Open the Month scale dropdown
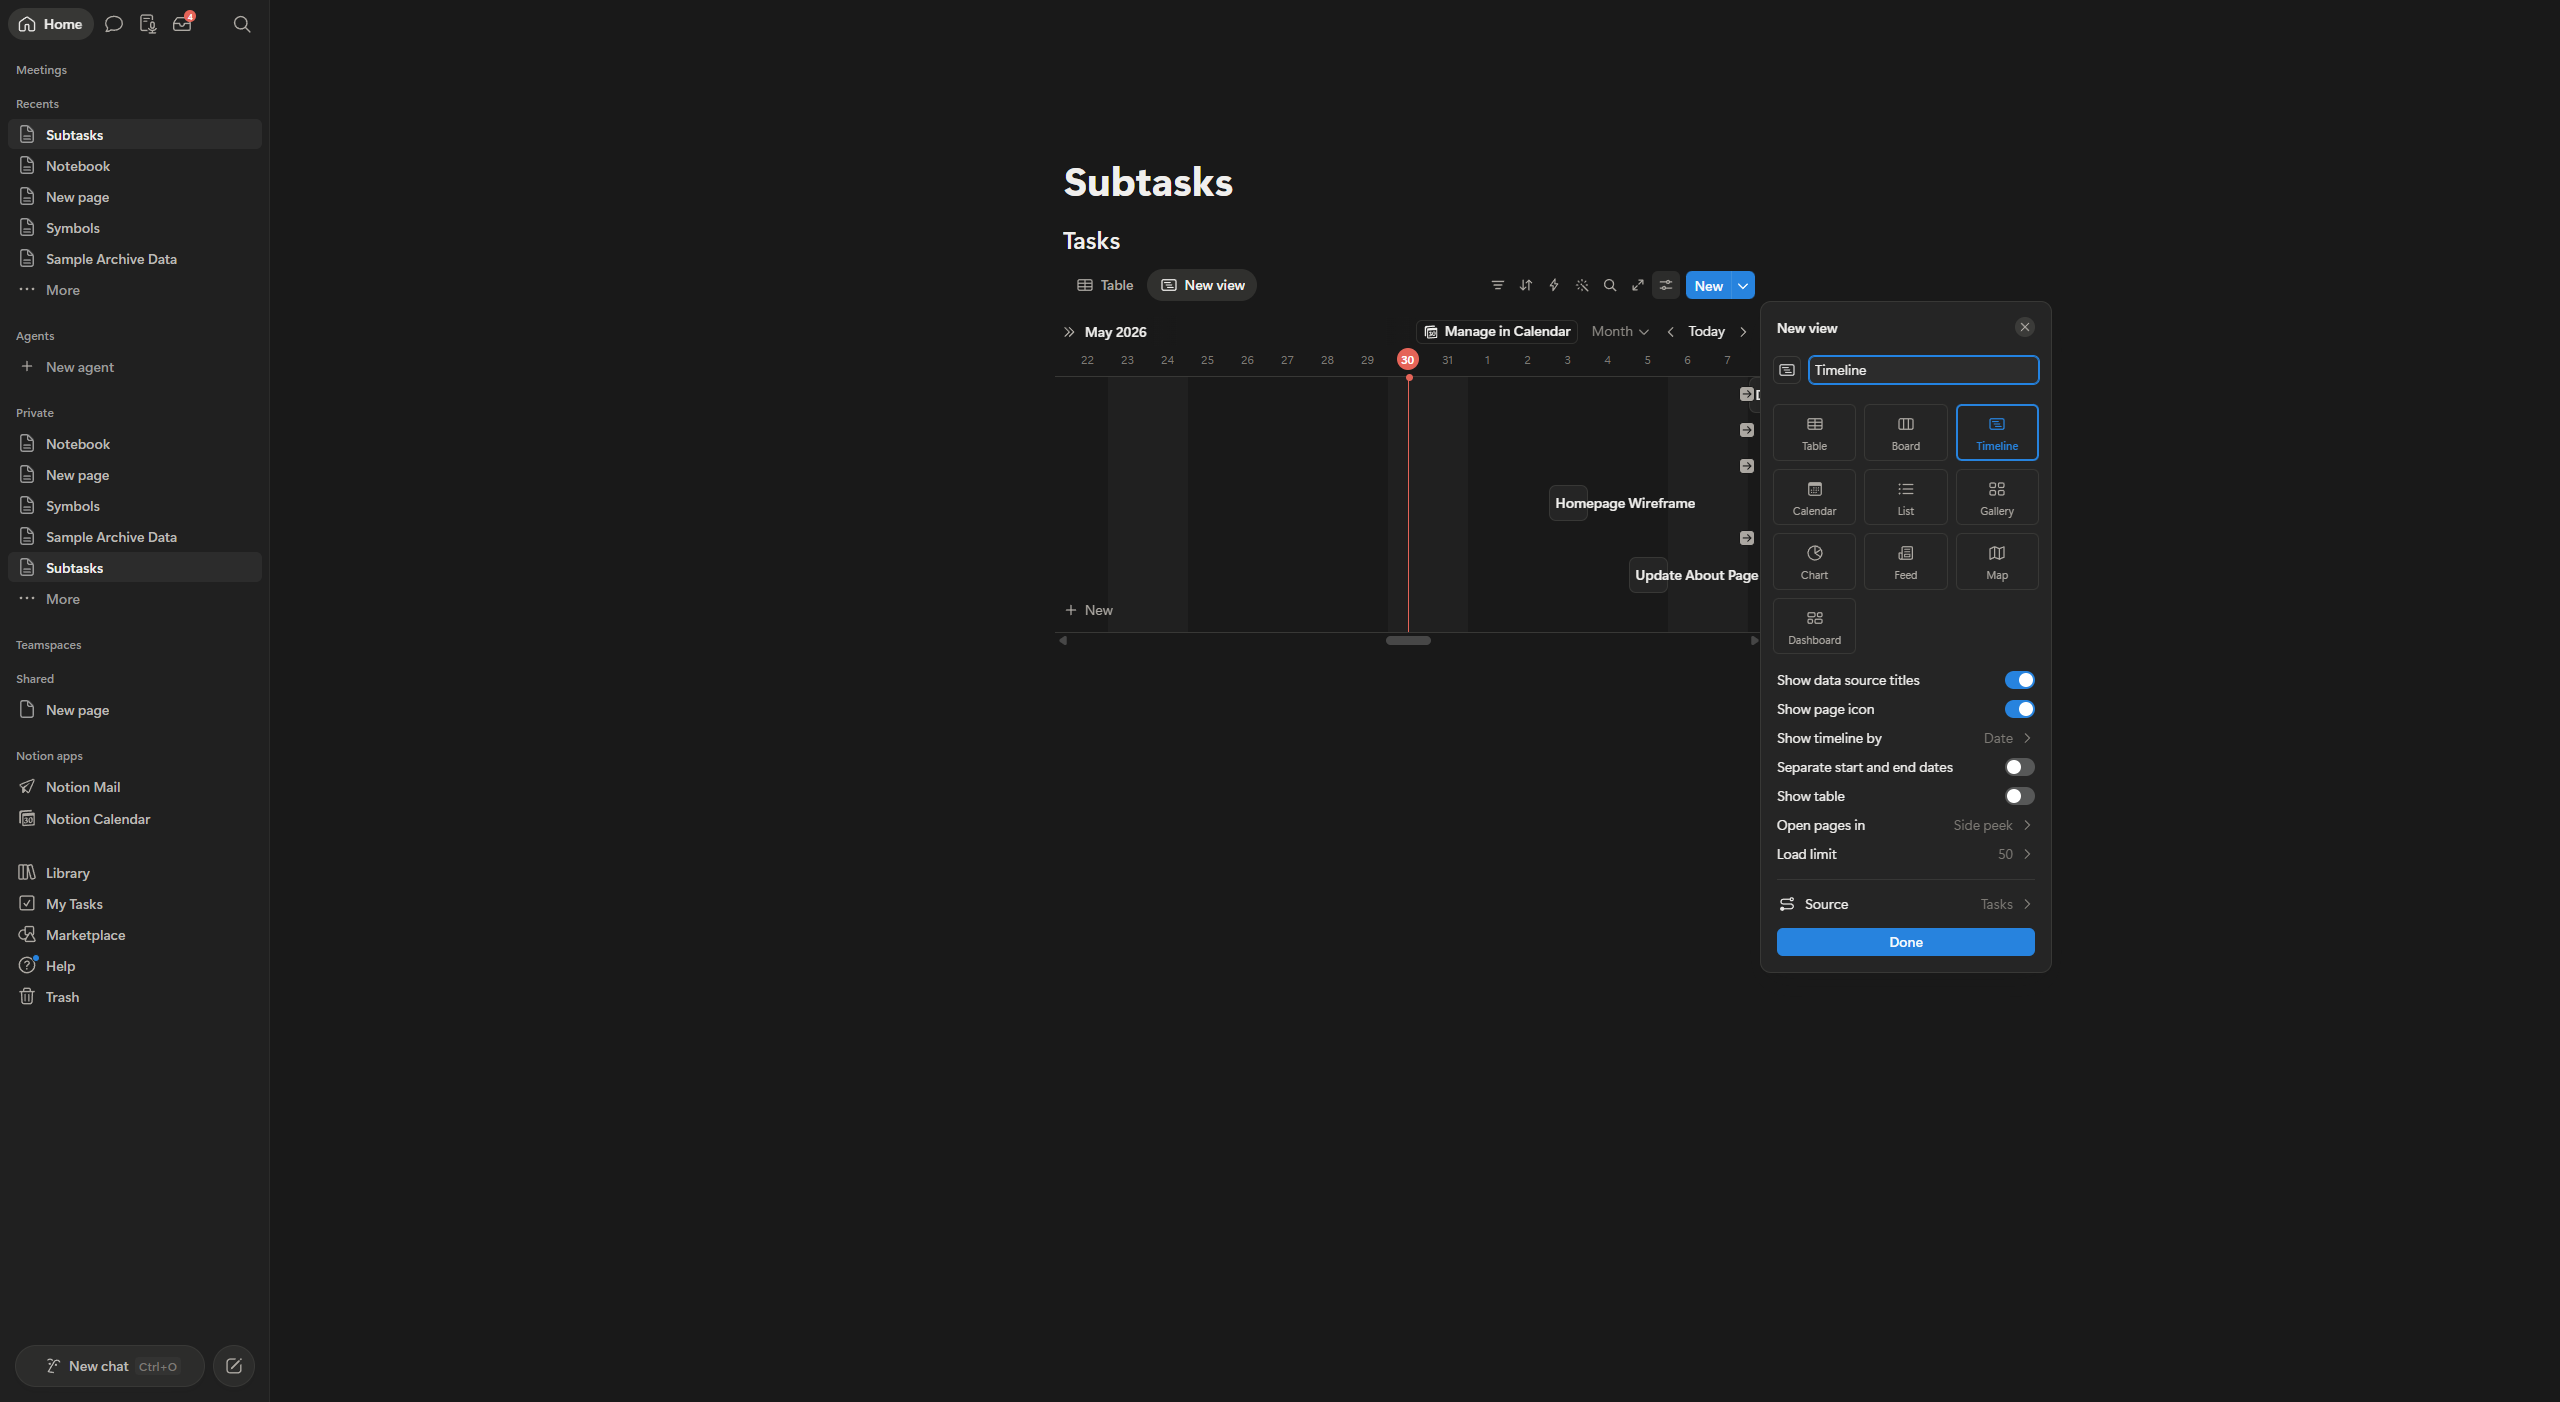The width and height of the screenshot is (2560, 1402). [1620, 332]
